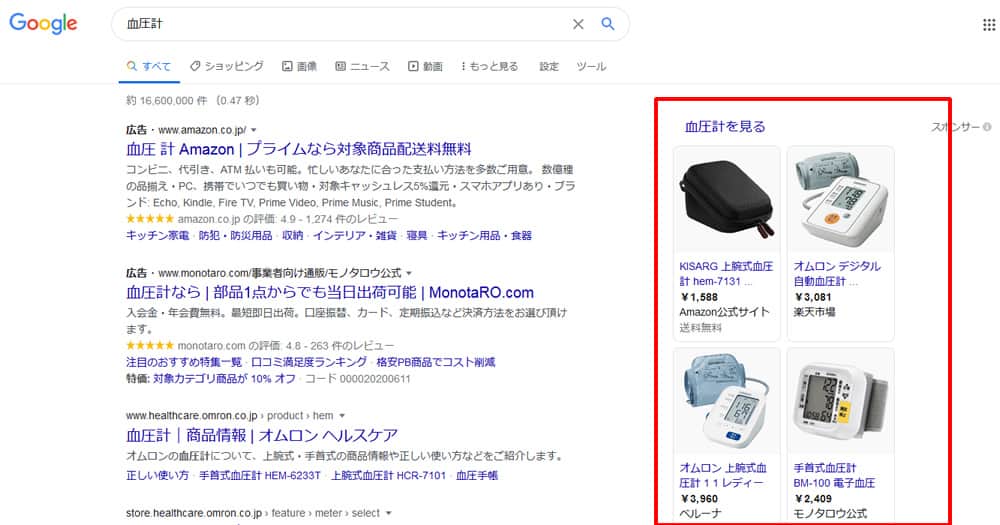Click the オムロン デジタル自動血圧計 product image

pos(841,199)
